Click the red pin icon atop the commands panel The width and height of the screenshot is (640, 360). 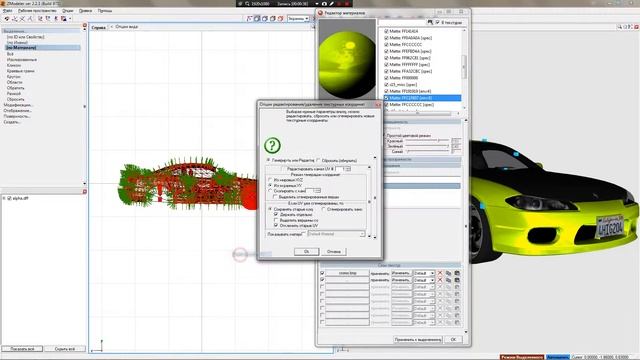(x=84, y=25)
